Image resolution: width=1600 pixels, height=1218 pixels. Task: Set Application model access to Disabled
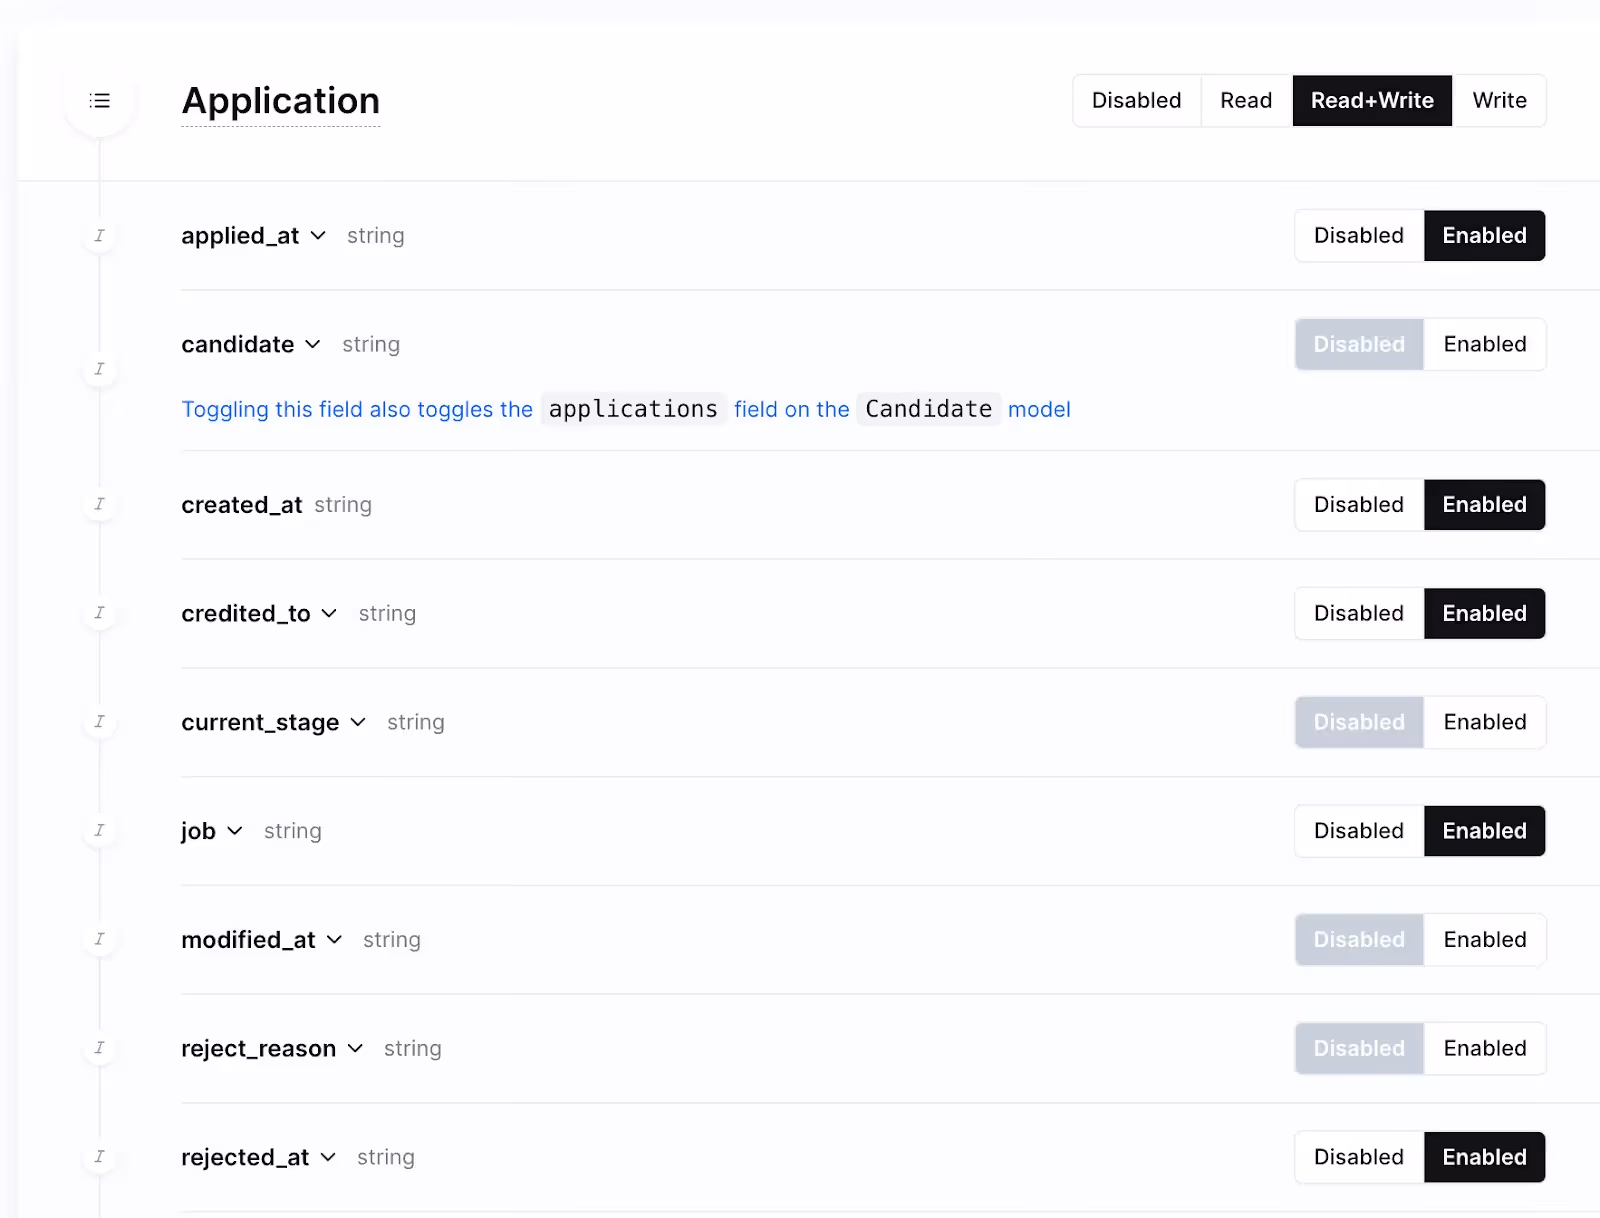[x=1137, y=101]
